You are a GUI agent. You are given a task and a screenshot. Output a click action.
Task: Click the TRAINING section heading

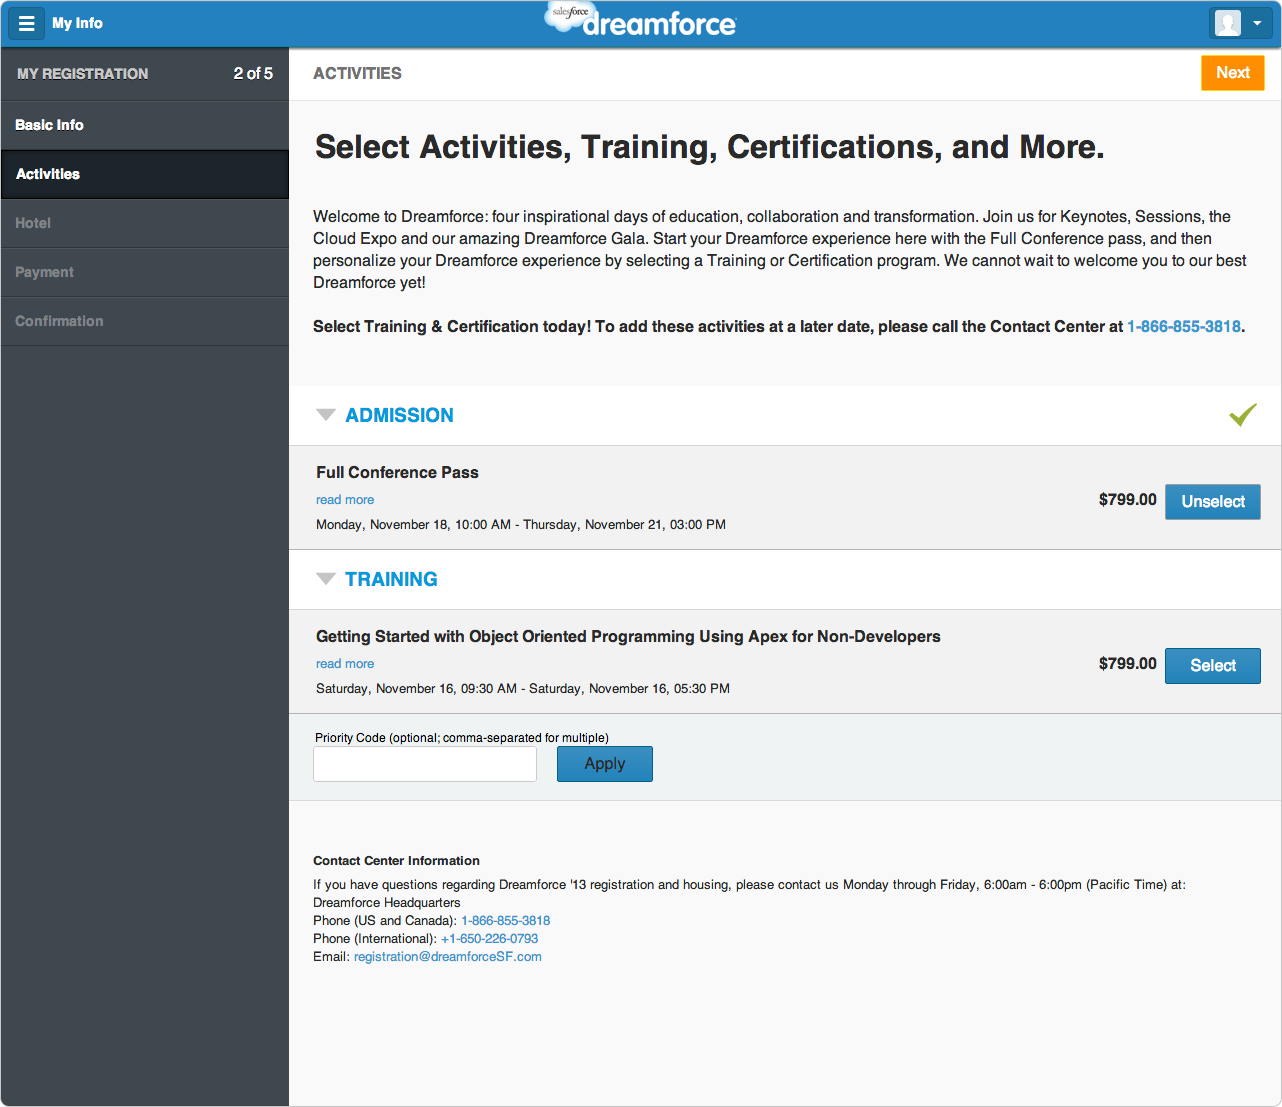point(391,579)
